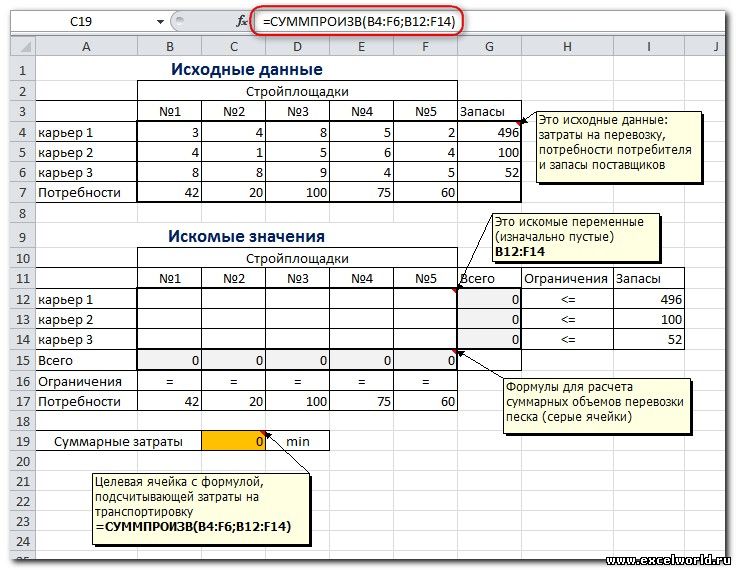Click the 'Искомые значения' title
Screen dimensions: 736x570
click(x=246, y=236)
